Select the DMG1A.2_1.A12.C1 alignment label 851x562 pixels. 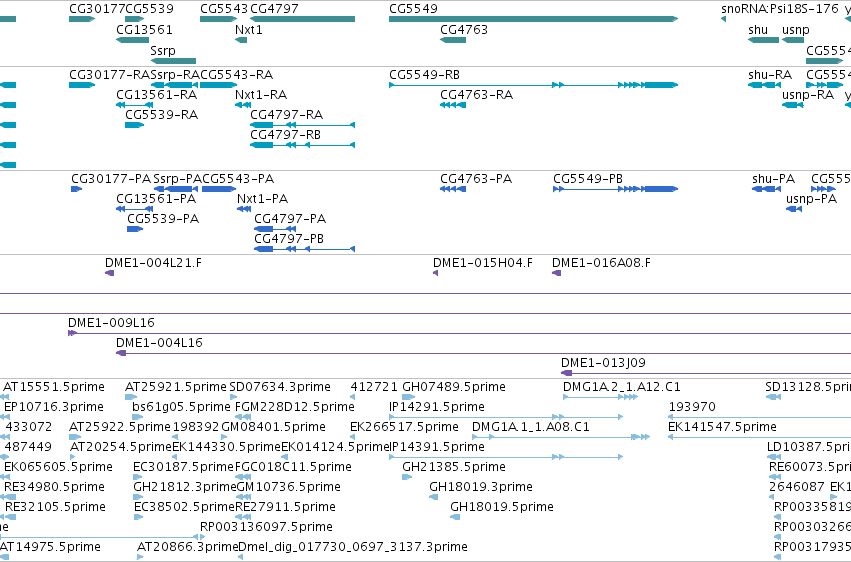(x=621, y=387)
